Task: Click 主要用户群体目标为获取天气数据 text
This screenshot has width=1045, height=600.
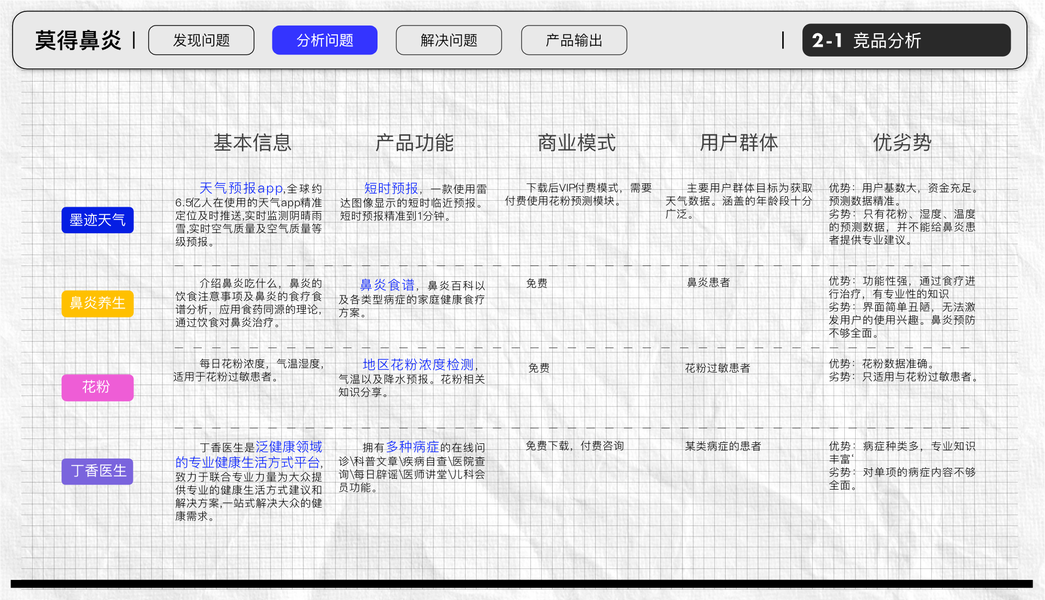Action: pyautogui.click(x=738, y=201)
